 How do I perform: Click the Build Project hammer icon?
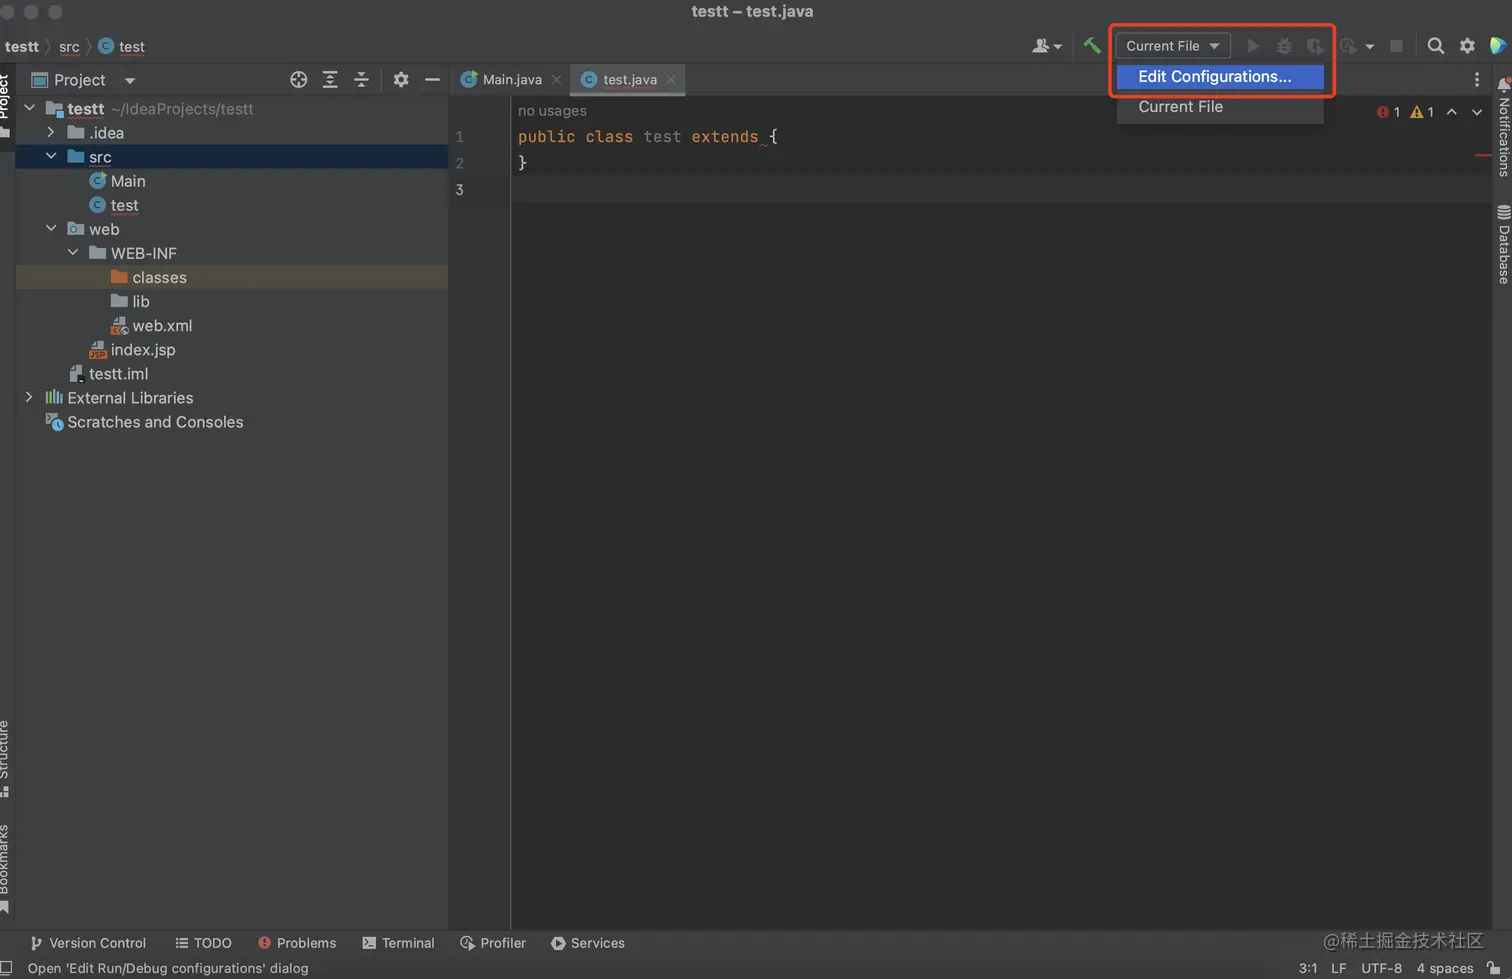point(1092,45)
